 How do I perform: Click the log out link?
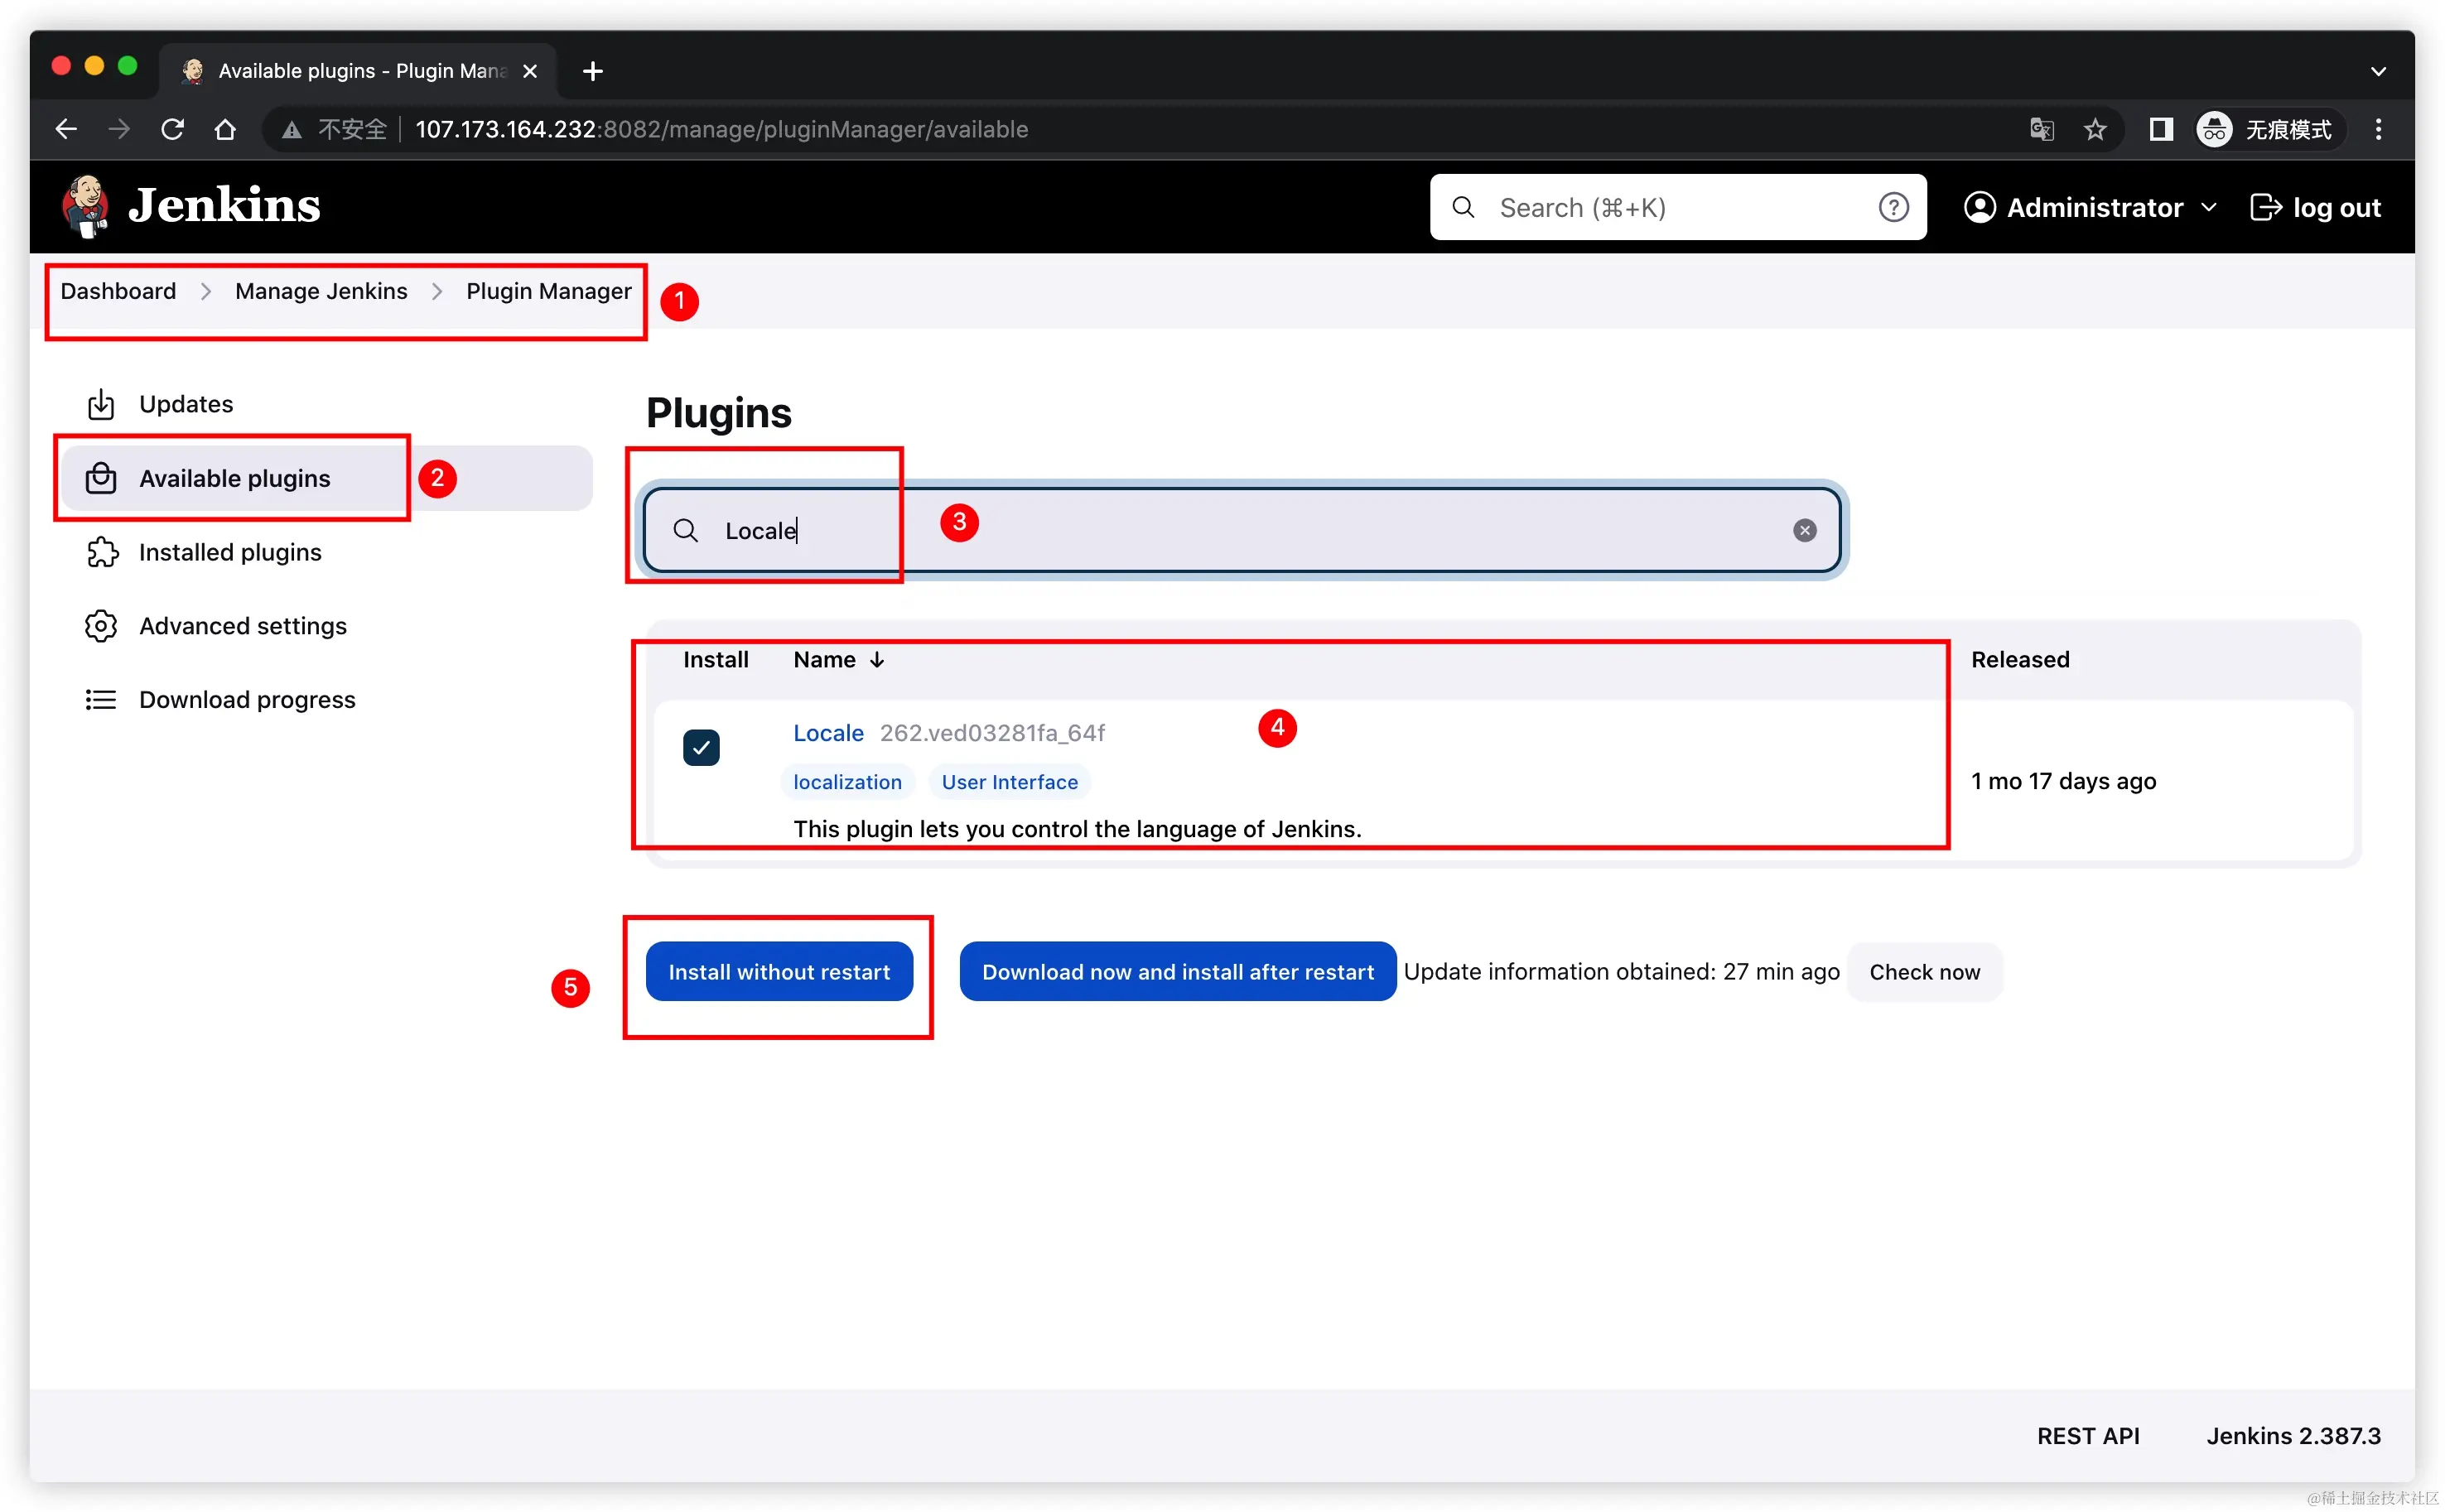pyautogui.click(x=2315, y=207)
